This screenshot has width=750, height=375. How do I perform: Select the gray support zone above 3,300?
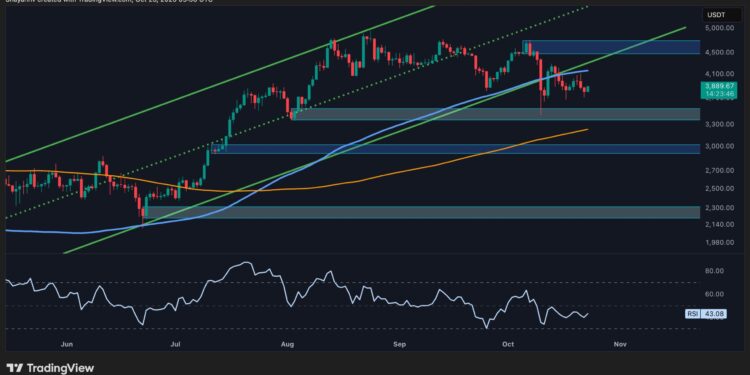[x=496, y=114]
